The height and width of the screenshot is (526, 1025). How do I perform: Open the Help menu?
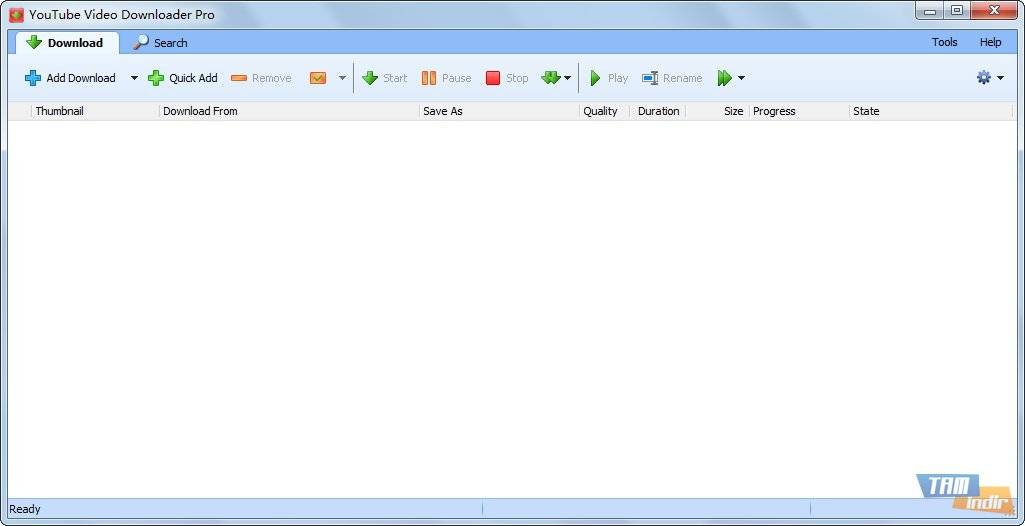[x=990, y=42]
